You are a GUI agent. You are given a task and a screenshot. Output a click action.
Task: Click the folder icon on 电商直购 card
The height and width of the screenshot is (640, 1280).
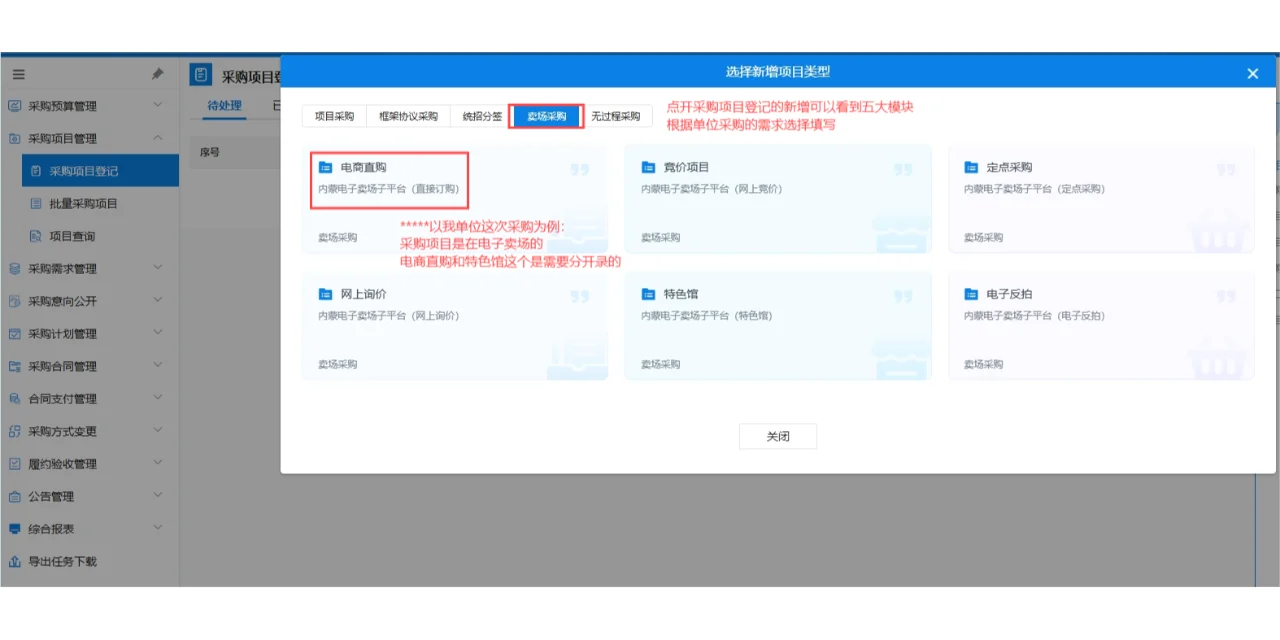pos(325,168)
